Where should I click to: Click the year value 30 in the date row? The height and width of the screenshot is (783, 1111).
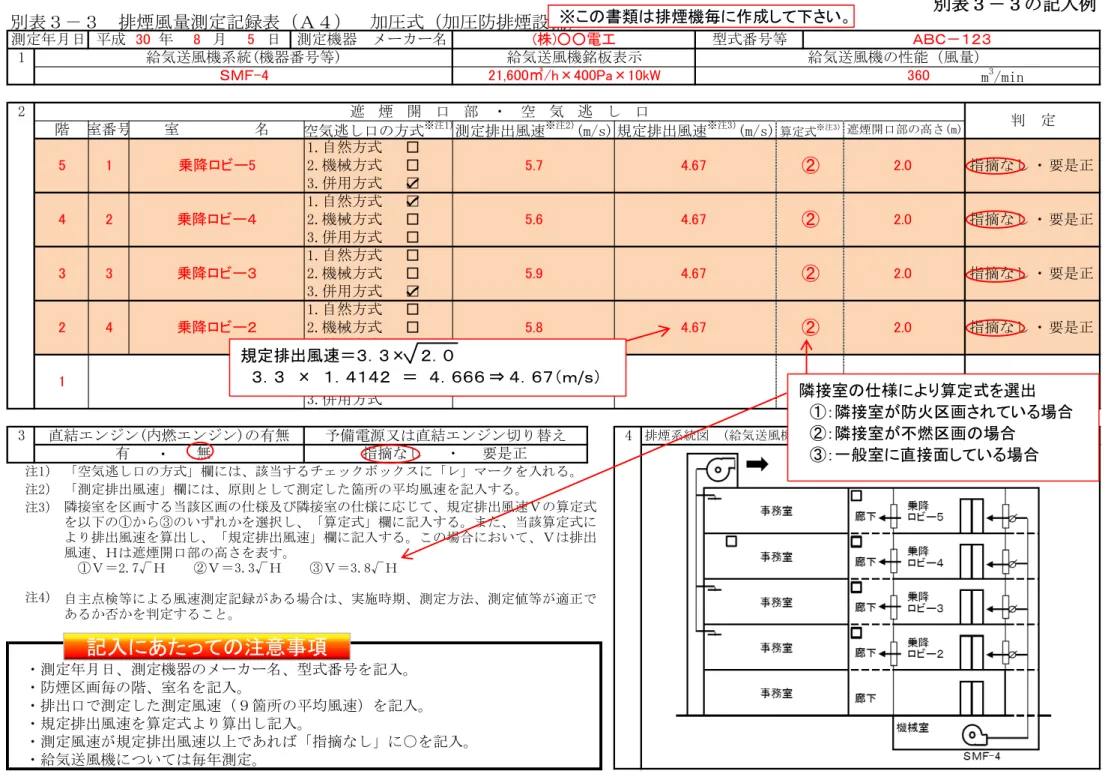pos(143,40)
